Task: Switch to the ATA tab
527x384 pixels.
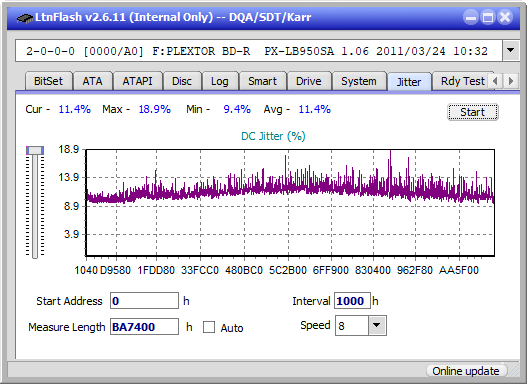Action: (x=92, y=81)
